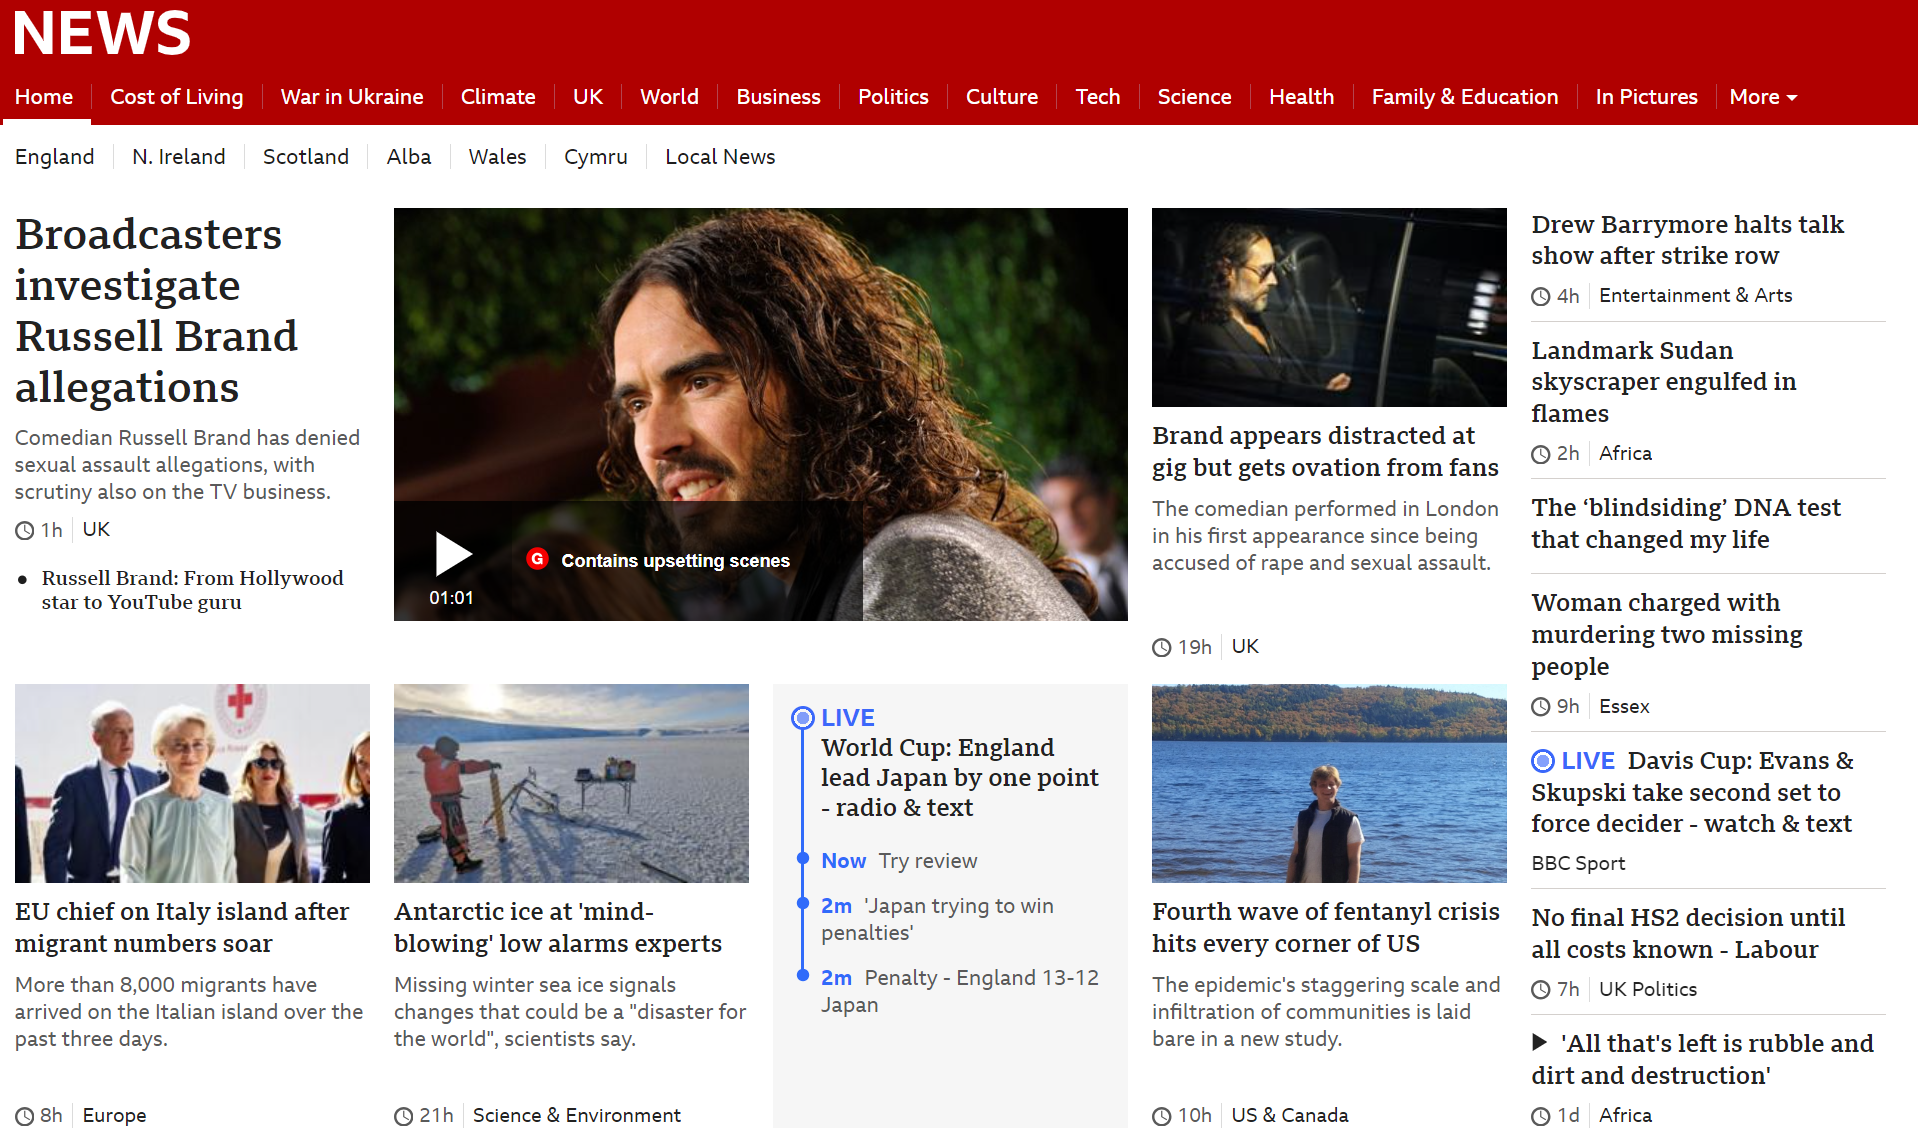Click the clock icon next to 19h

click(x=1161, y=648)
